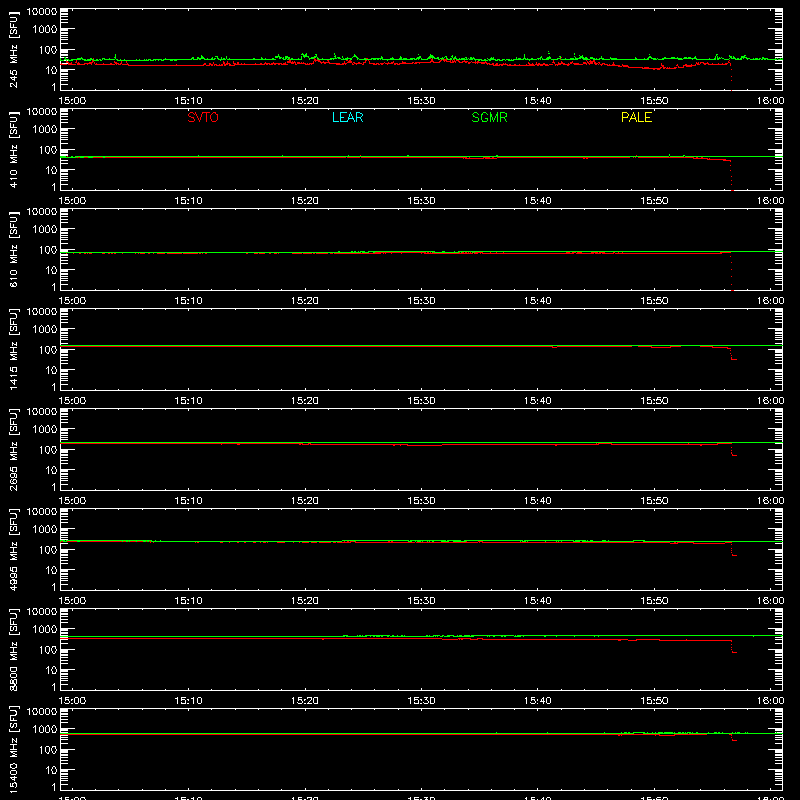Click the 10000 y-axis label of 4995 MHz plot
Image resolution: width=800 pixels, height=800 pixels.
point(42,512)
